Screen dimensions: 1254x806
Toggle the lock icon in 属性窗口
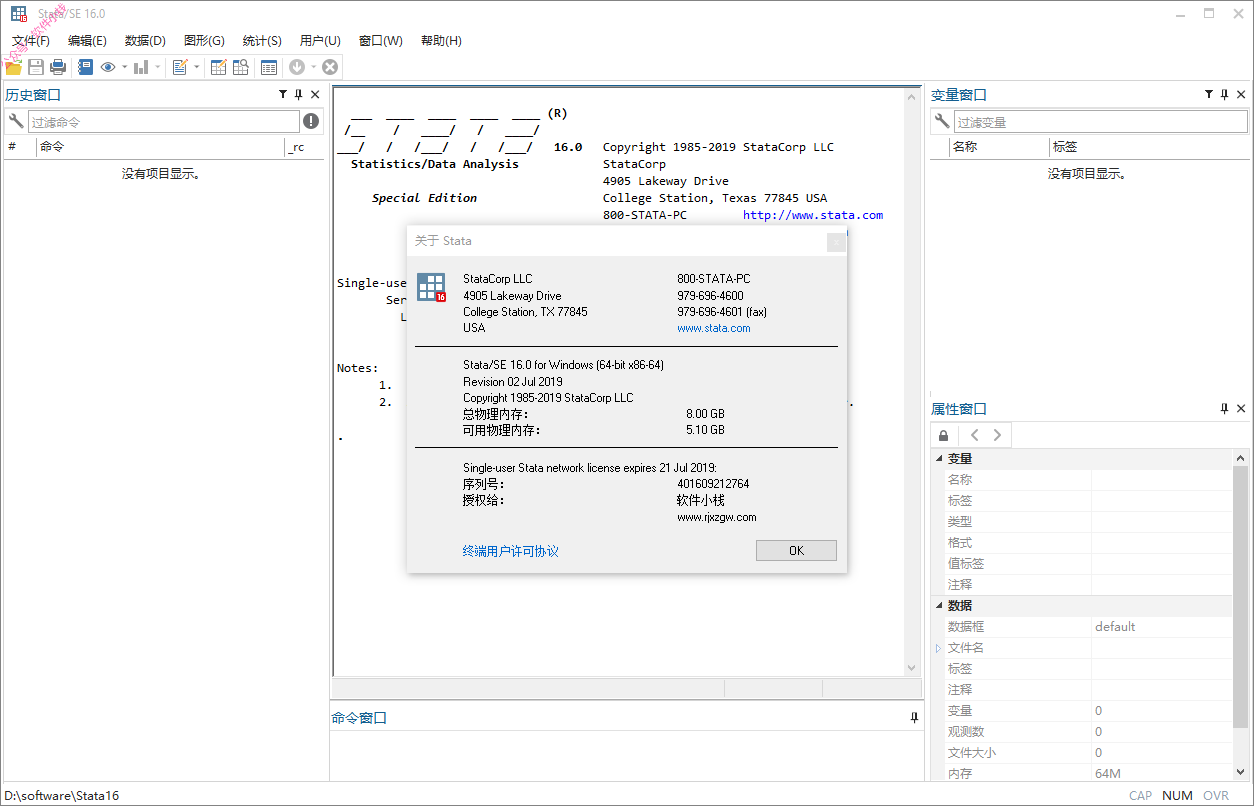[944, 435]
